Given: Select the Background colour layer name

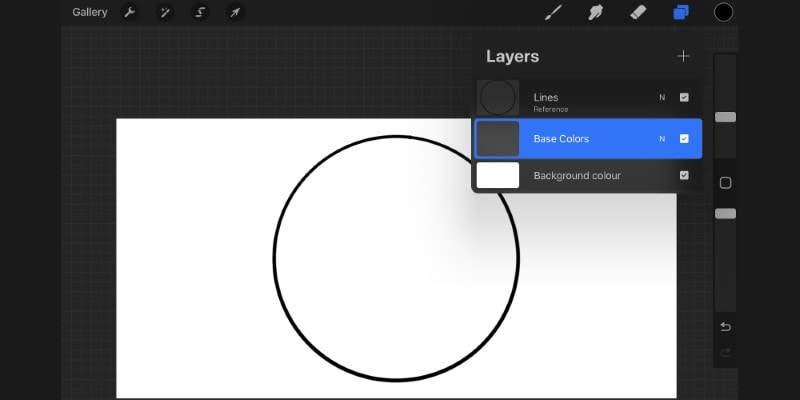Looking at the screenshot, I should click(x=577, y=176).
